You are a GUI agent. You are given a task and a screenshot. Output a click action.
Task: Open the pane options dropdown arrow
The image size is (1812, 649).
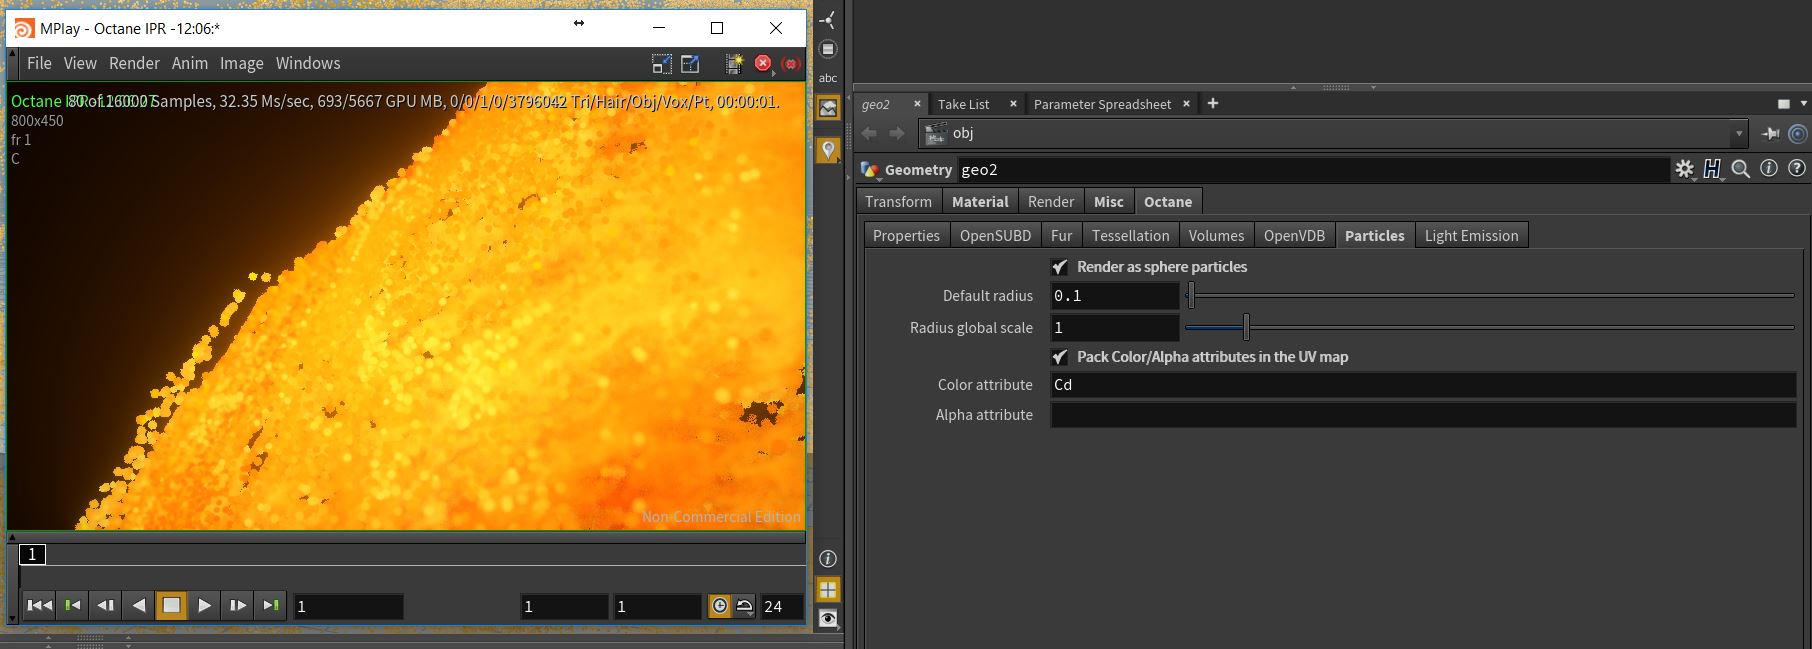pyautogui.click(x=1804, y=104)
